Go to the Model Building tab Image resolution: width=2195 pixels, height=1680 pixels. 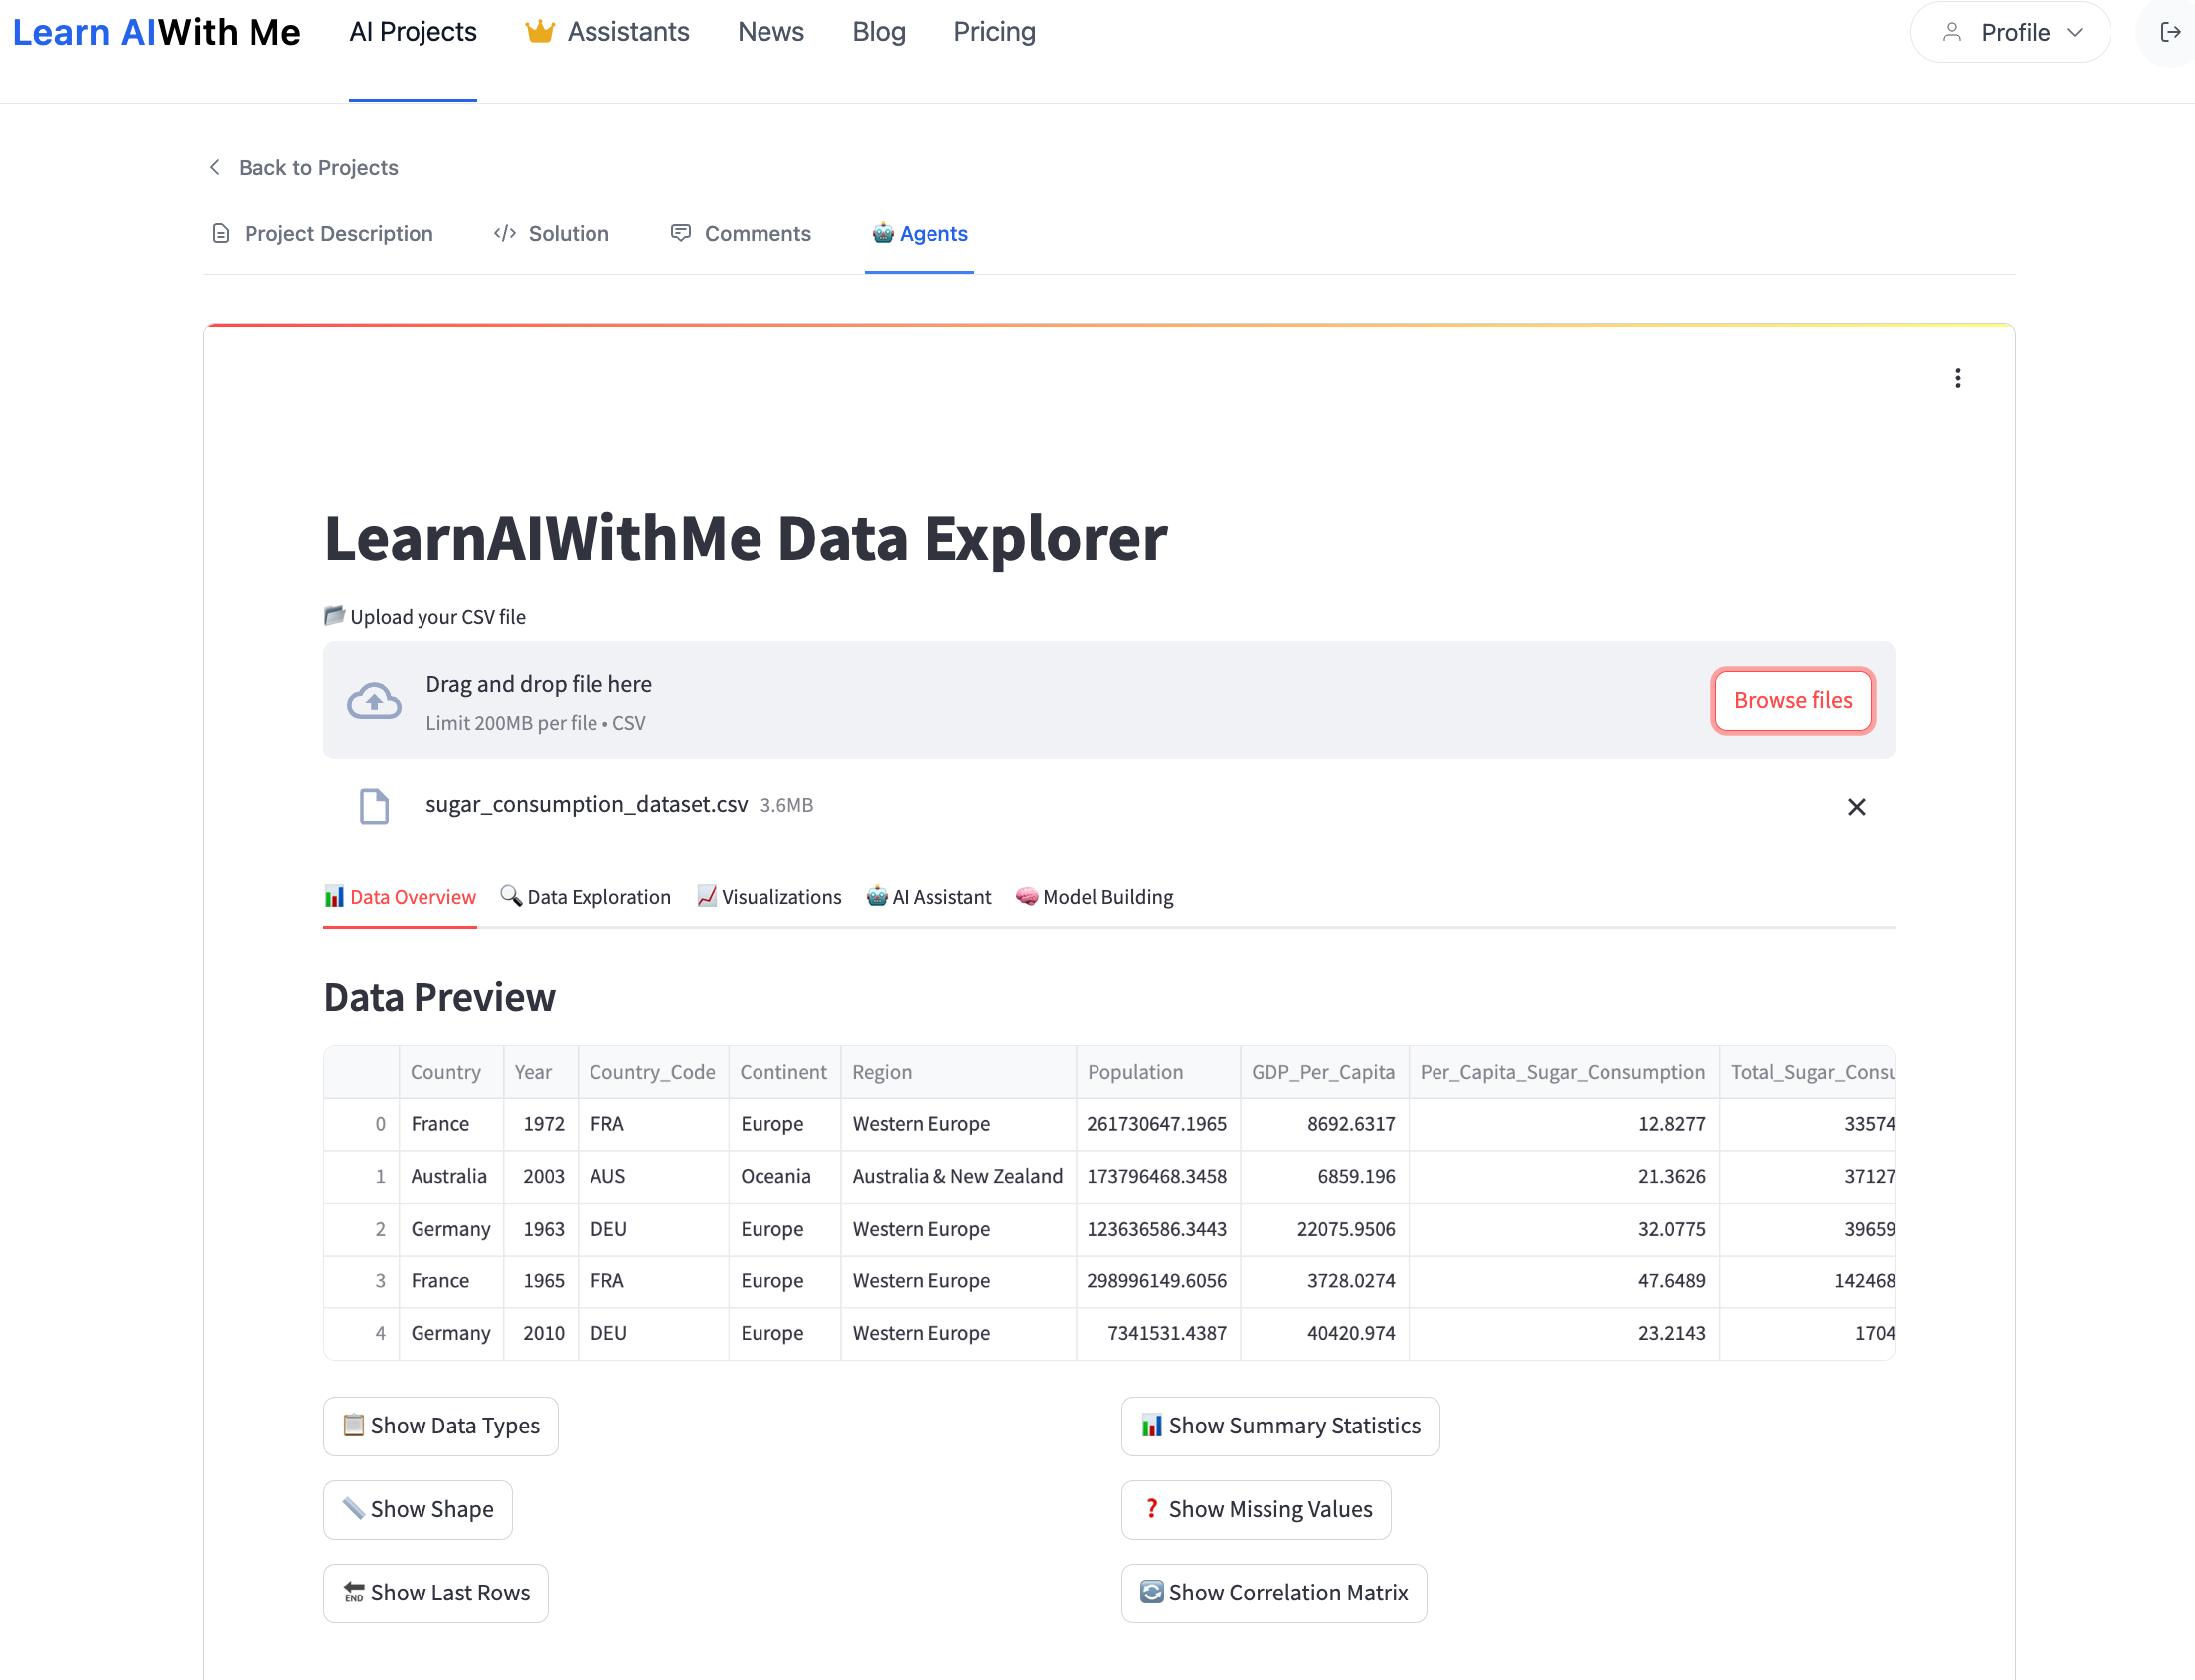(1094, 896)
